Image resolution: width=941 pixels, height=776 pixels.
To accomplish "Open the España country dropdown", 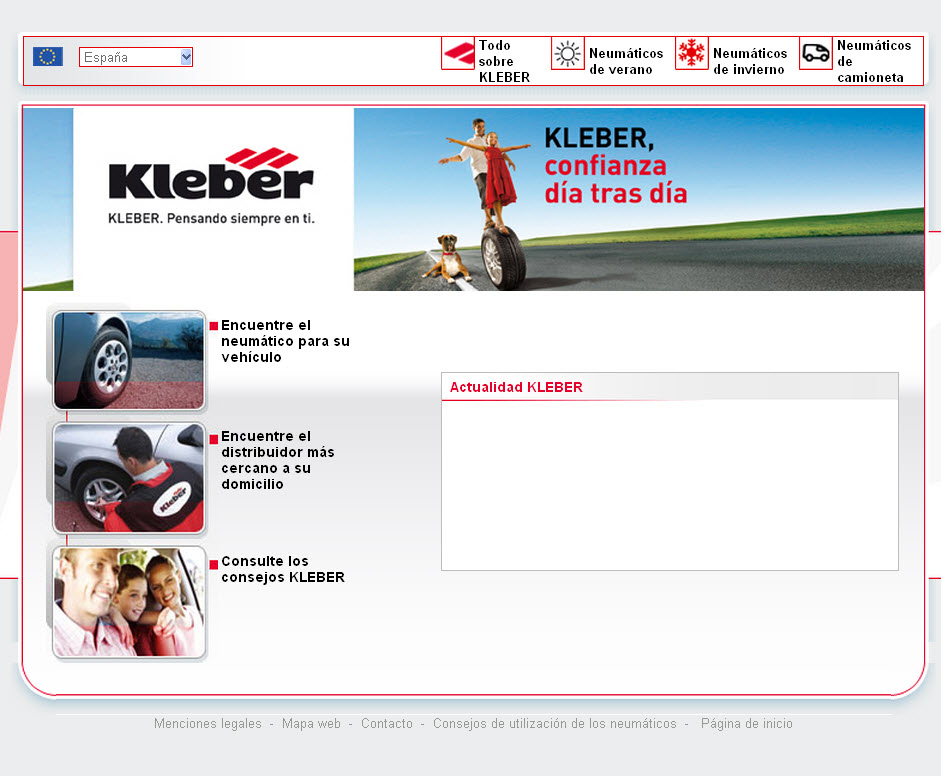I will [x=136, y=57].
